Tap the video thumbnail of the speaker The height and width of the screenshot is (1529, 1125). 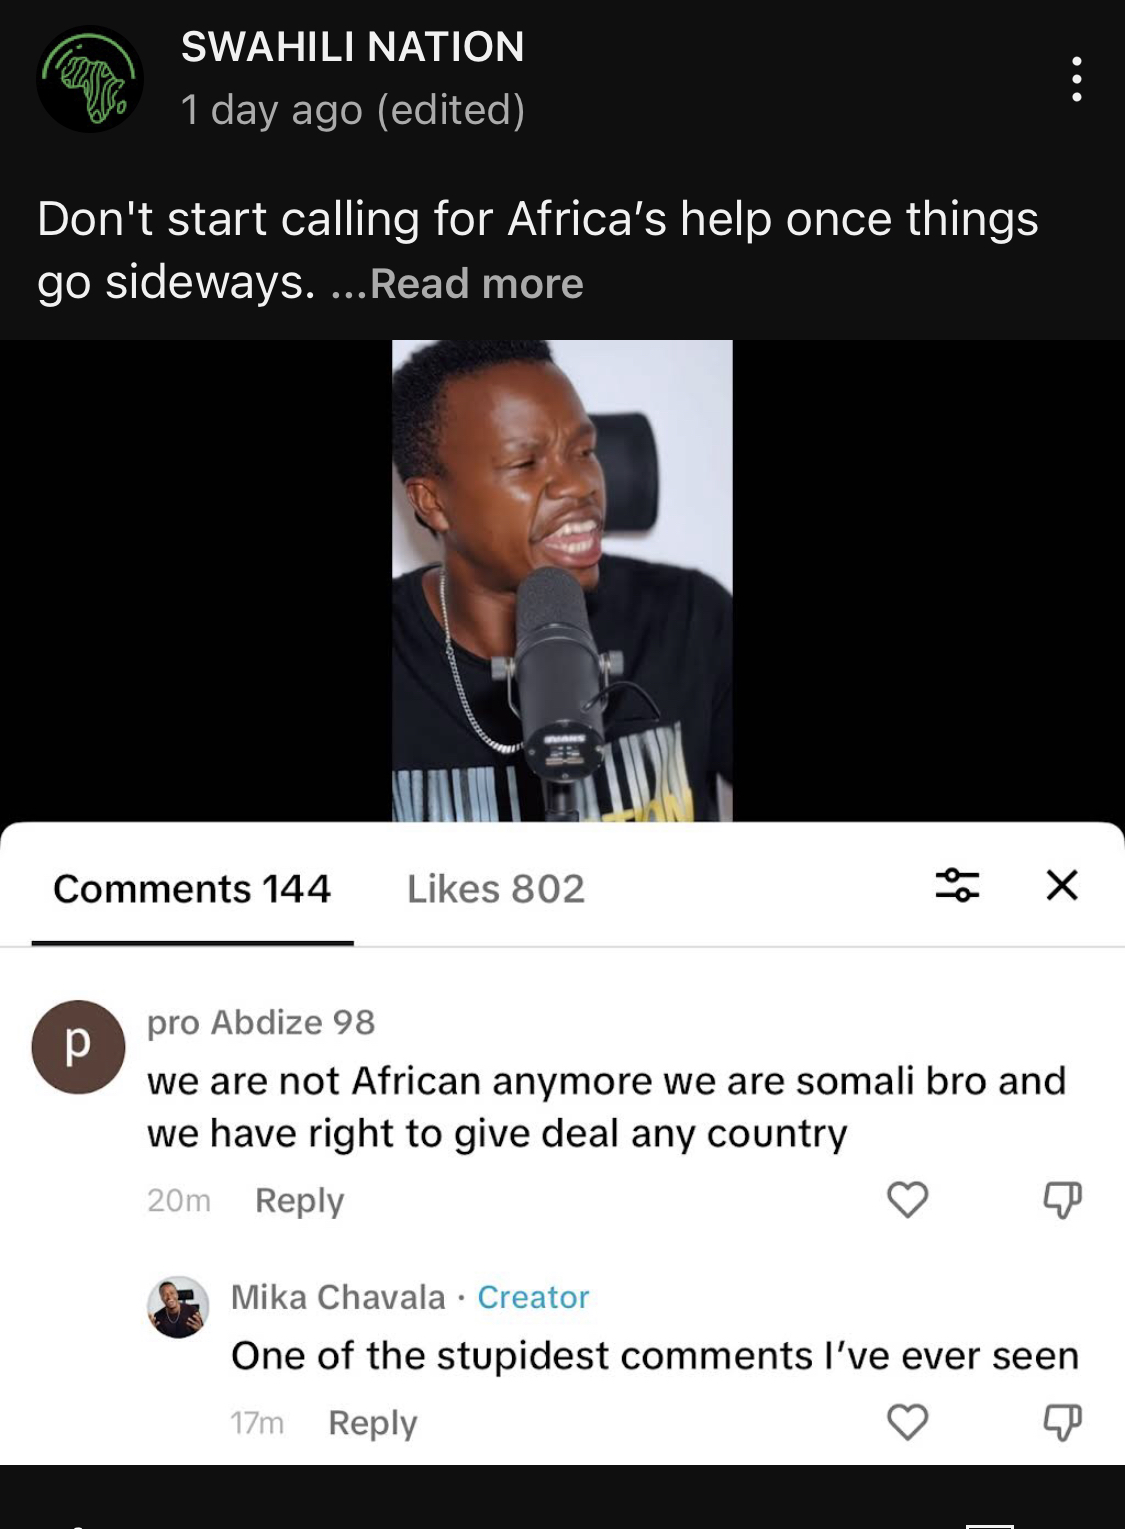pos(562,580)
